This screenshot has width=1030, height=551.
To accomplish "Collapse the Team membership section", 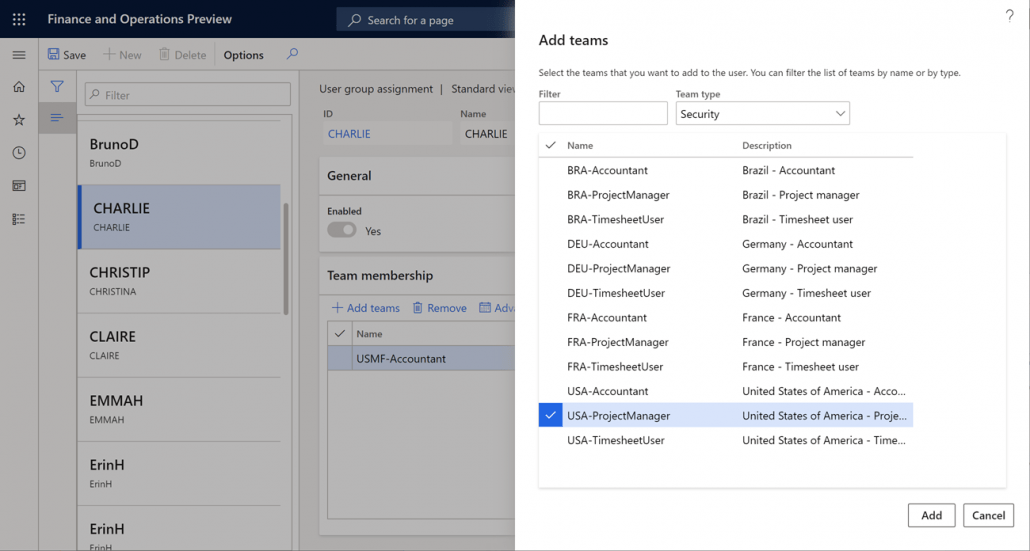I will click(416, 275).
